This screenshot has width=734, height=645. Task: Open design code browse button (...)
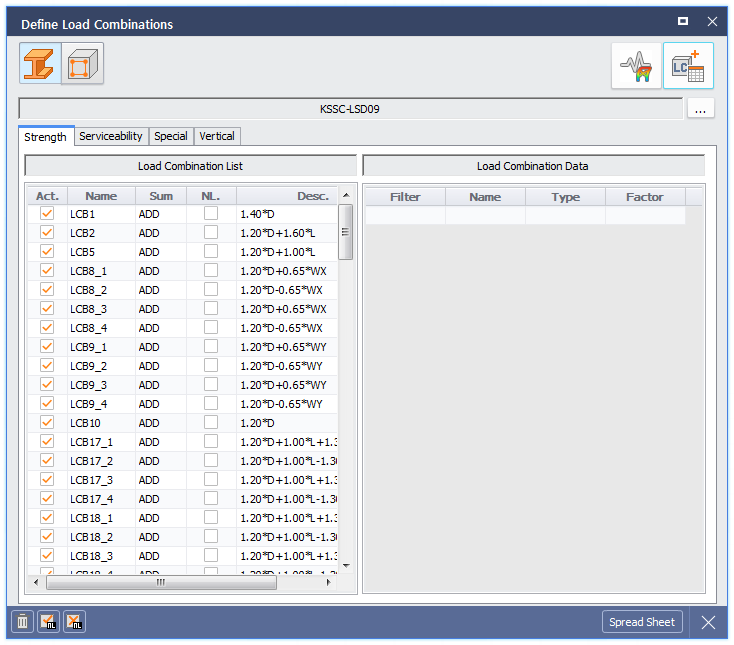[x=700, y=109]
